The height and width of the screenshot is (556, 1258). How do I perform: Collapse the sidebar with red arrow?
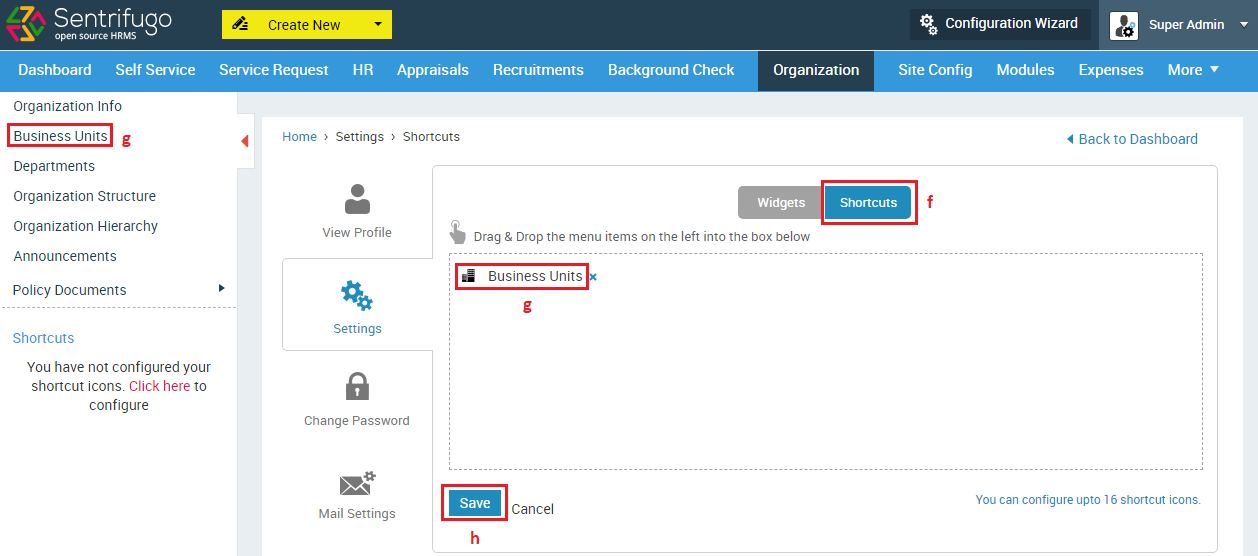click(245, 141)
